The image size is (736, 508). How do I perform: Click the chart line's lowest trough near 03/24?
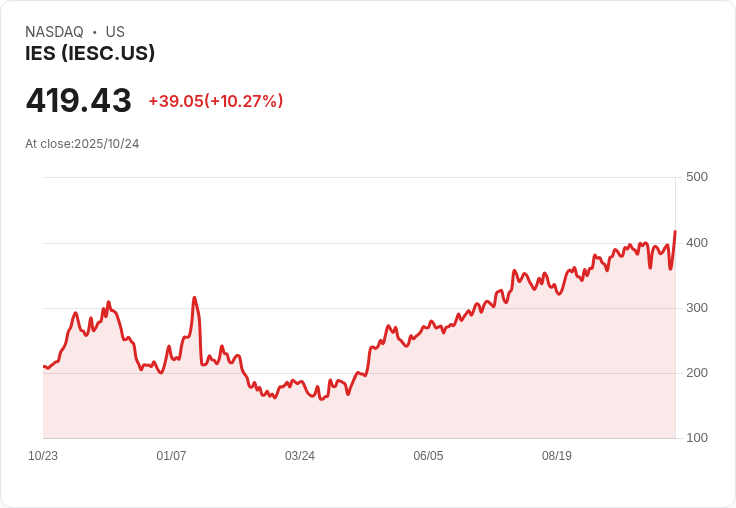coord(321,399)
